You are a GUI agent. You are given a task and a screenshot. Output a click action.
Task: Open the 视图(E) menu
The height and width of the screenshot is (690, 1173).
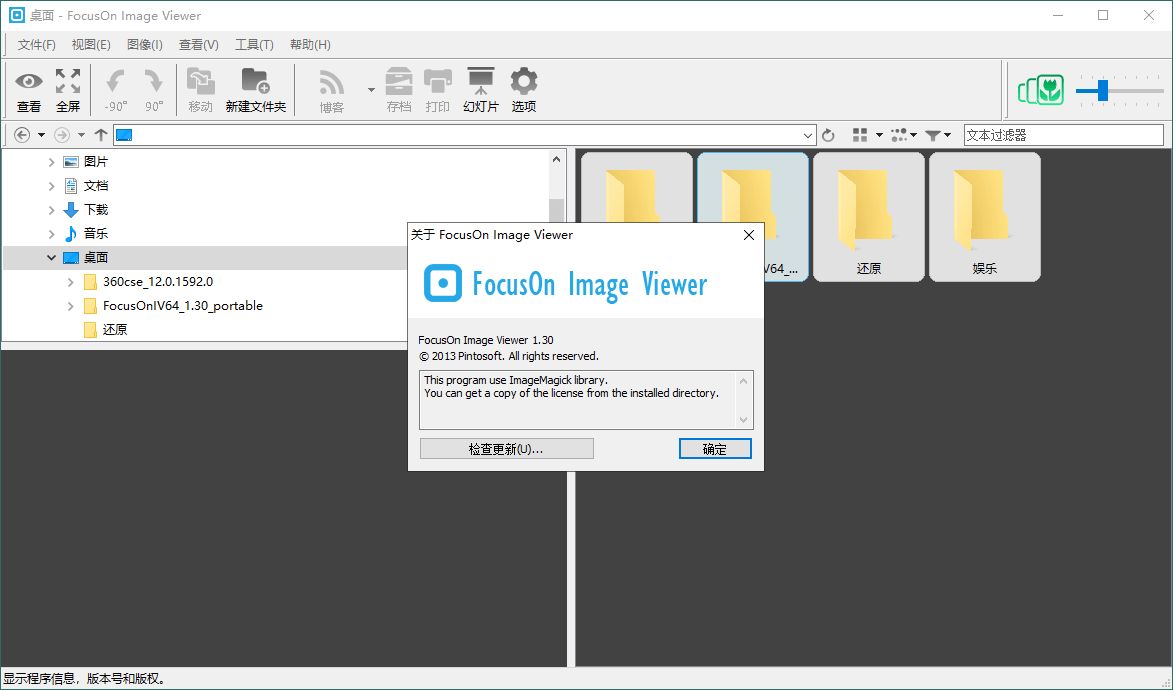(91, 45)
